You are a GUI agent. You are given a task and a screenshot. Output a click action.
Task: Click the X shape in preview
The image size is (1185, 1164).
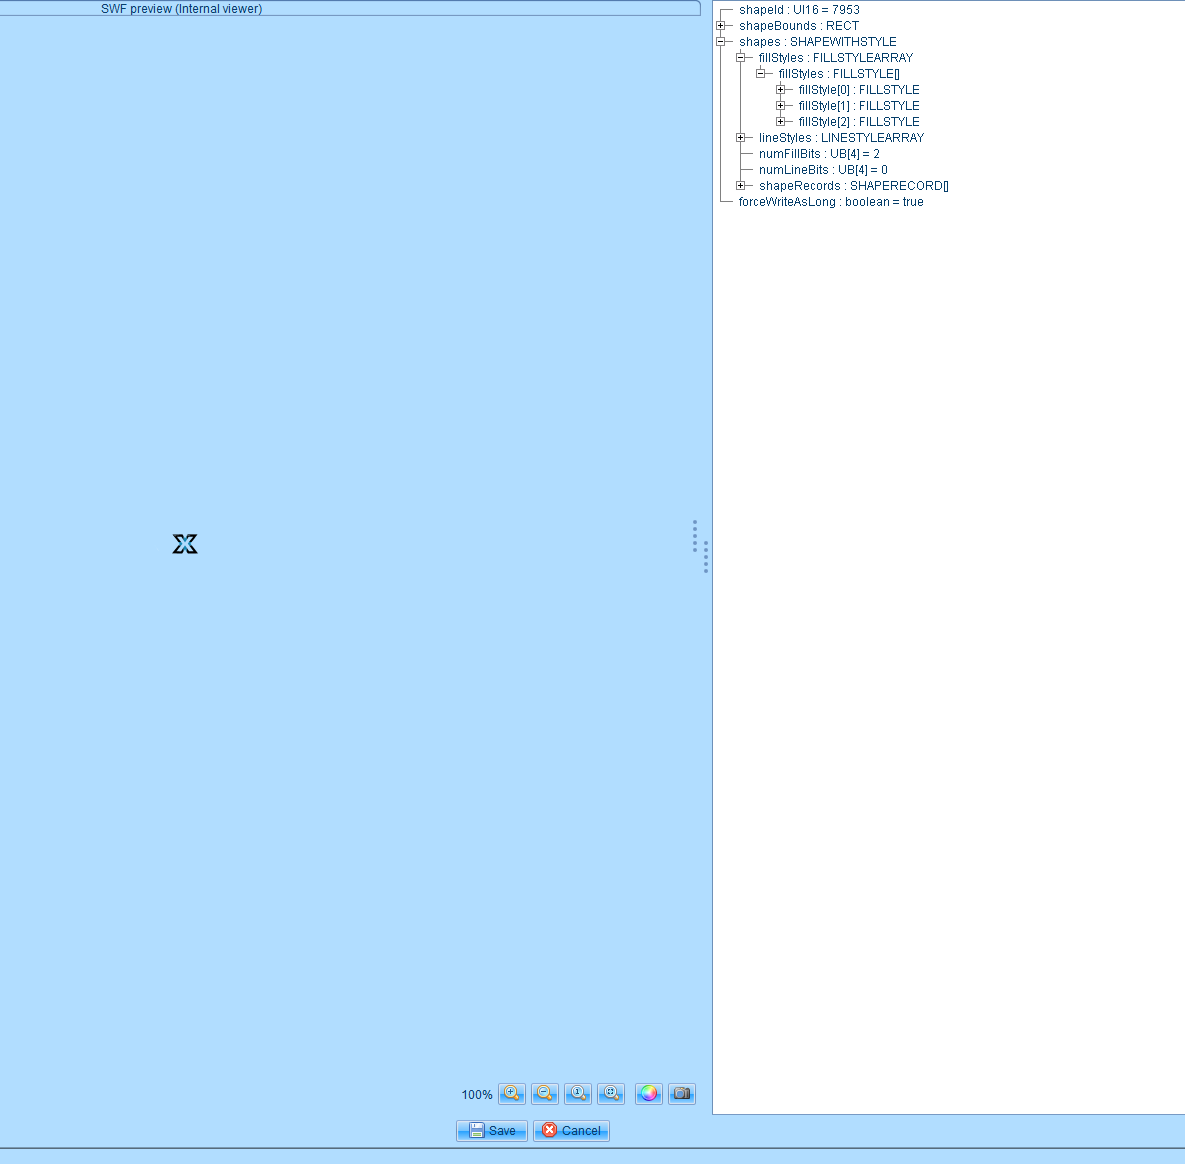[x=185, y=544]
